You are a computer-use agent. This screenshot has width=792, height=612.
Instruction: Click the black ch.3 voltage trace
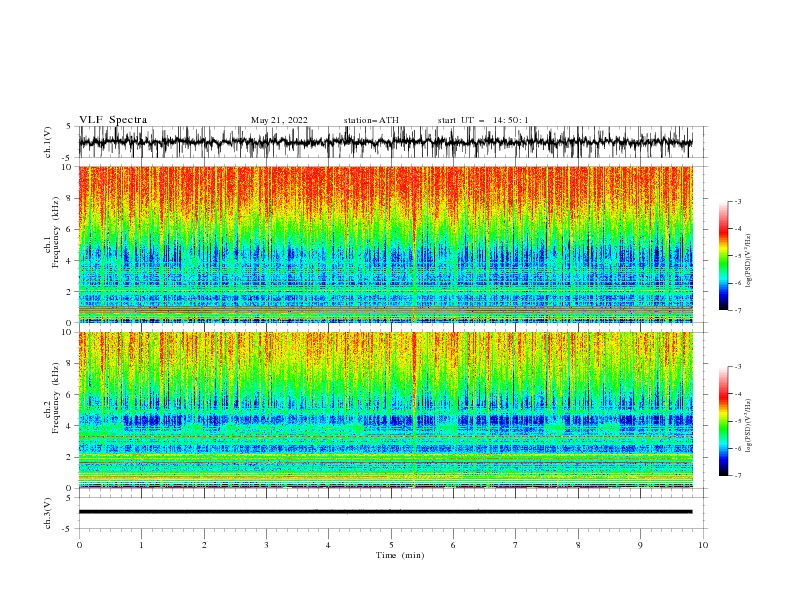[385, 512]
